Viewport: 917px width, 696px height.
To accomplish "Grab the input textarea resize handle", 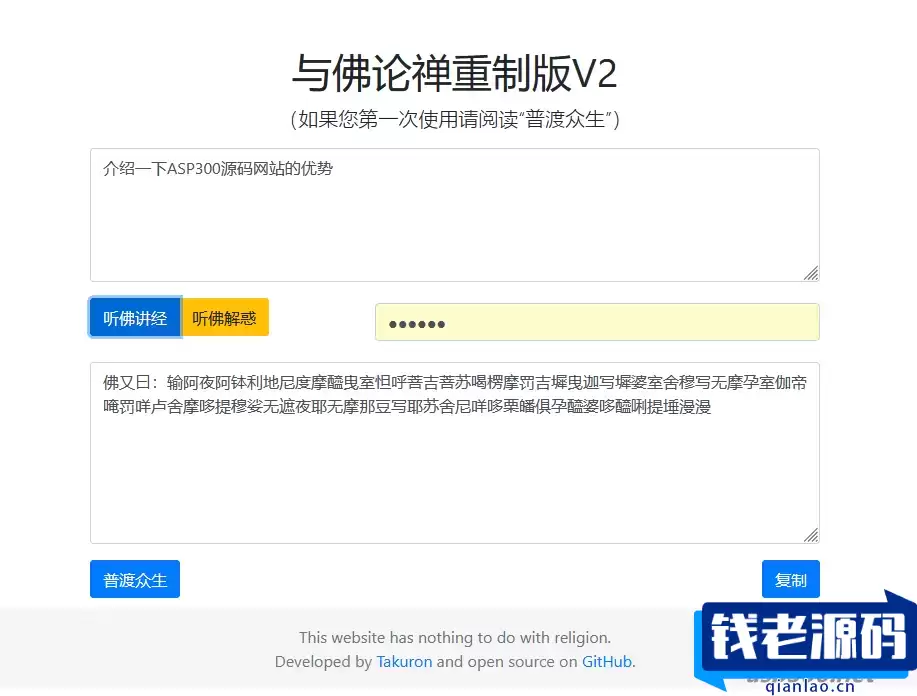I will coord(811,273).
